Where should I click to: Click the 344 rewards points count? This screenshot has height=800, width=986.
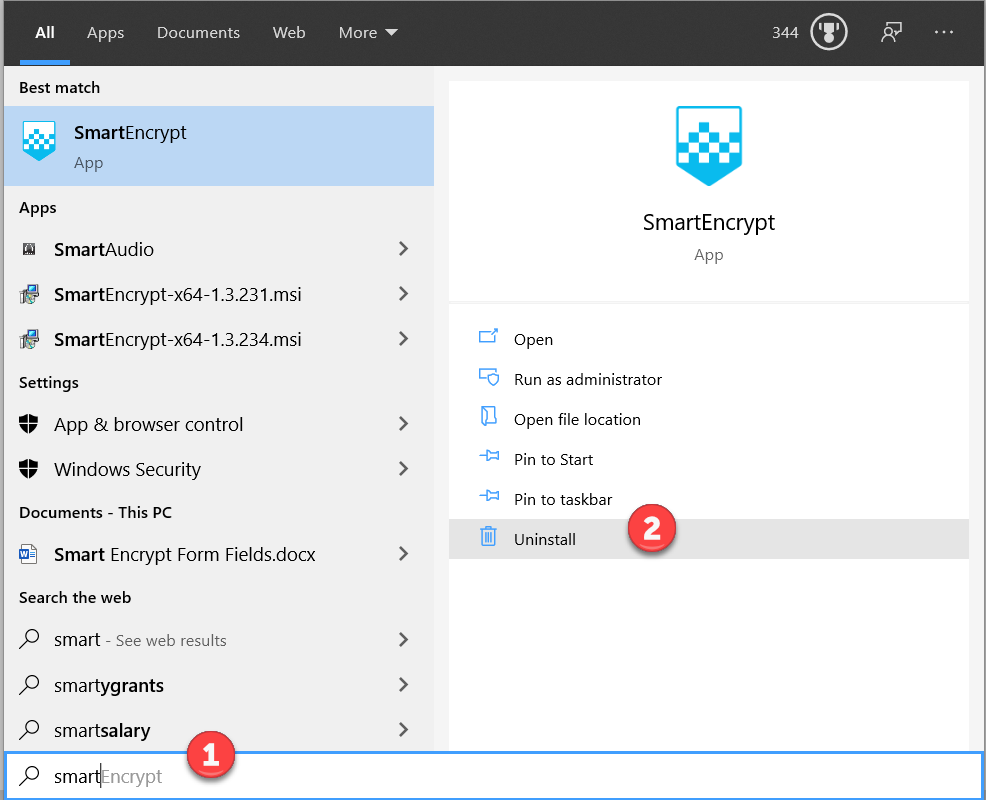click(x=785, y=33)
